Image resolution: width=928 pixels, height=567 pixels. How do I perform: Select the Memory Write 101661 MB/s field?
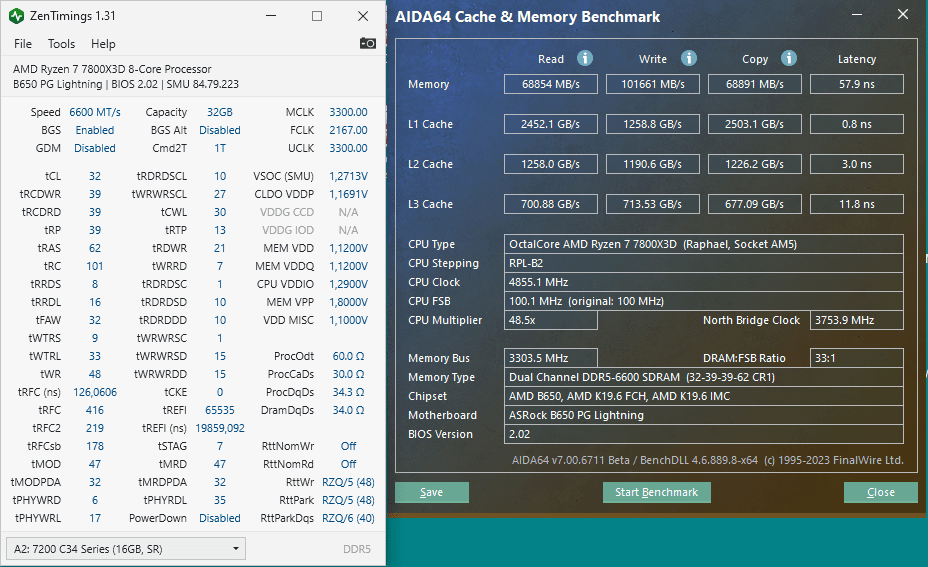click(653, 84)
